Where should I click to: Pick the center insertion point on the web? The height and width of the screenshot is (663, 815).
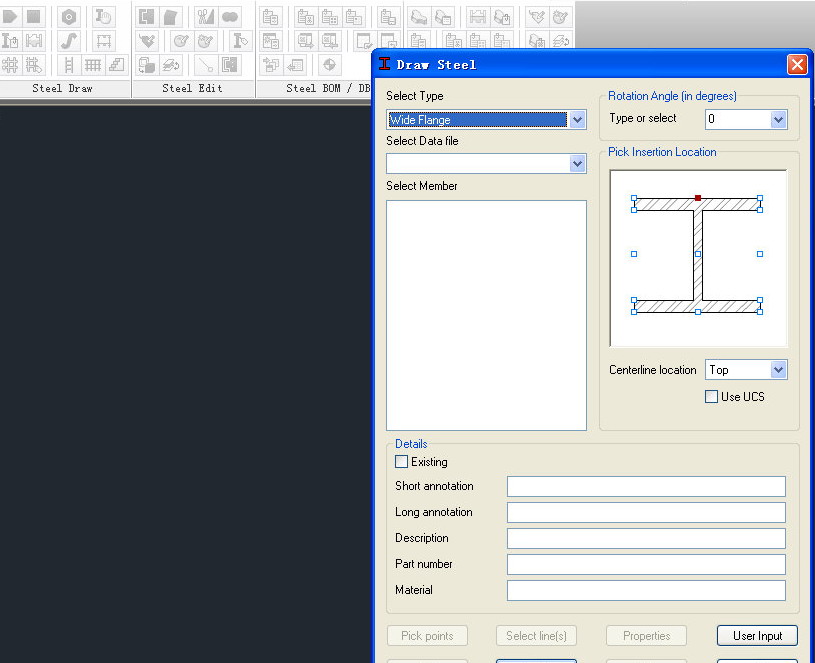[x=698, y=254]
